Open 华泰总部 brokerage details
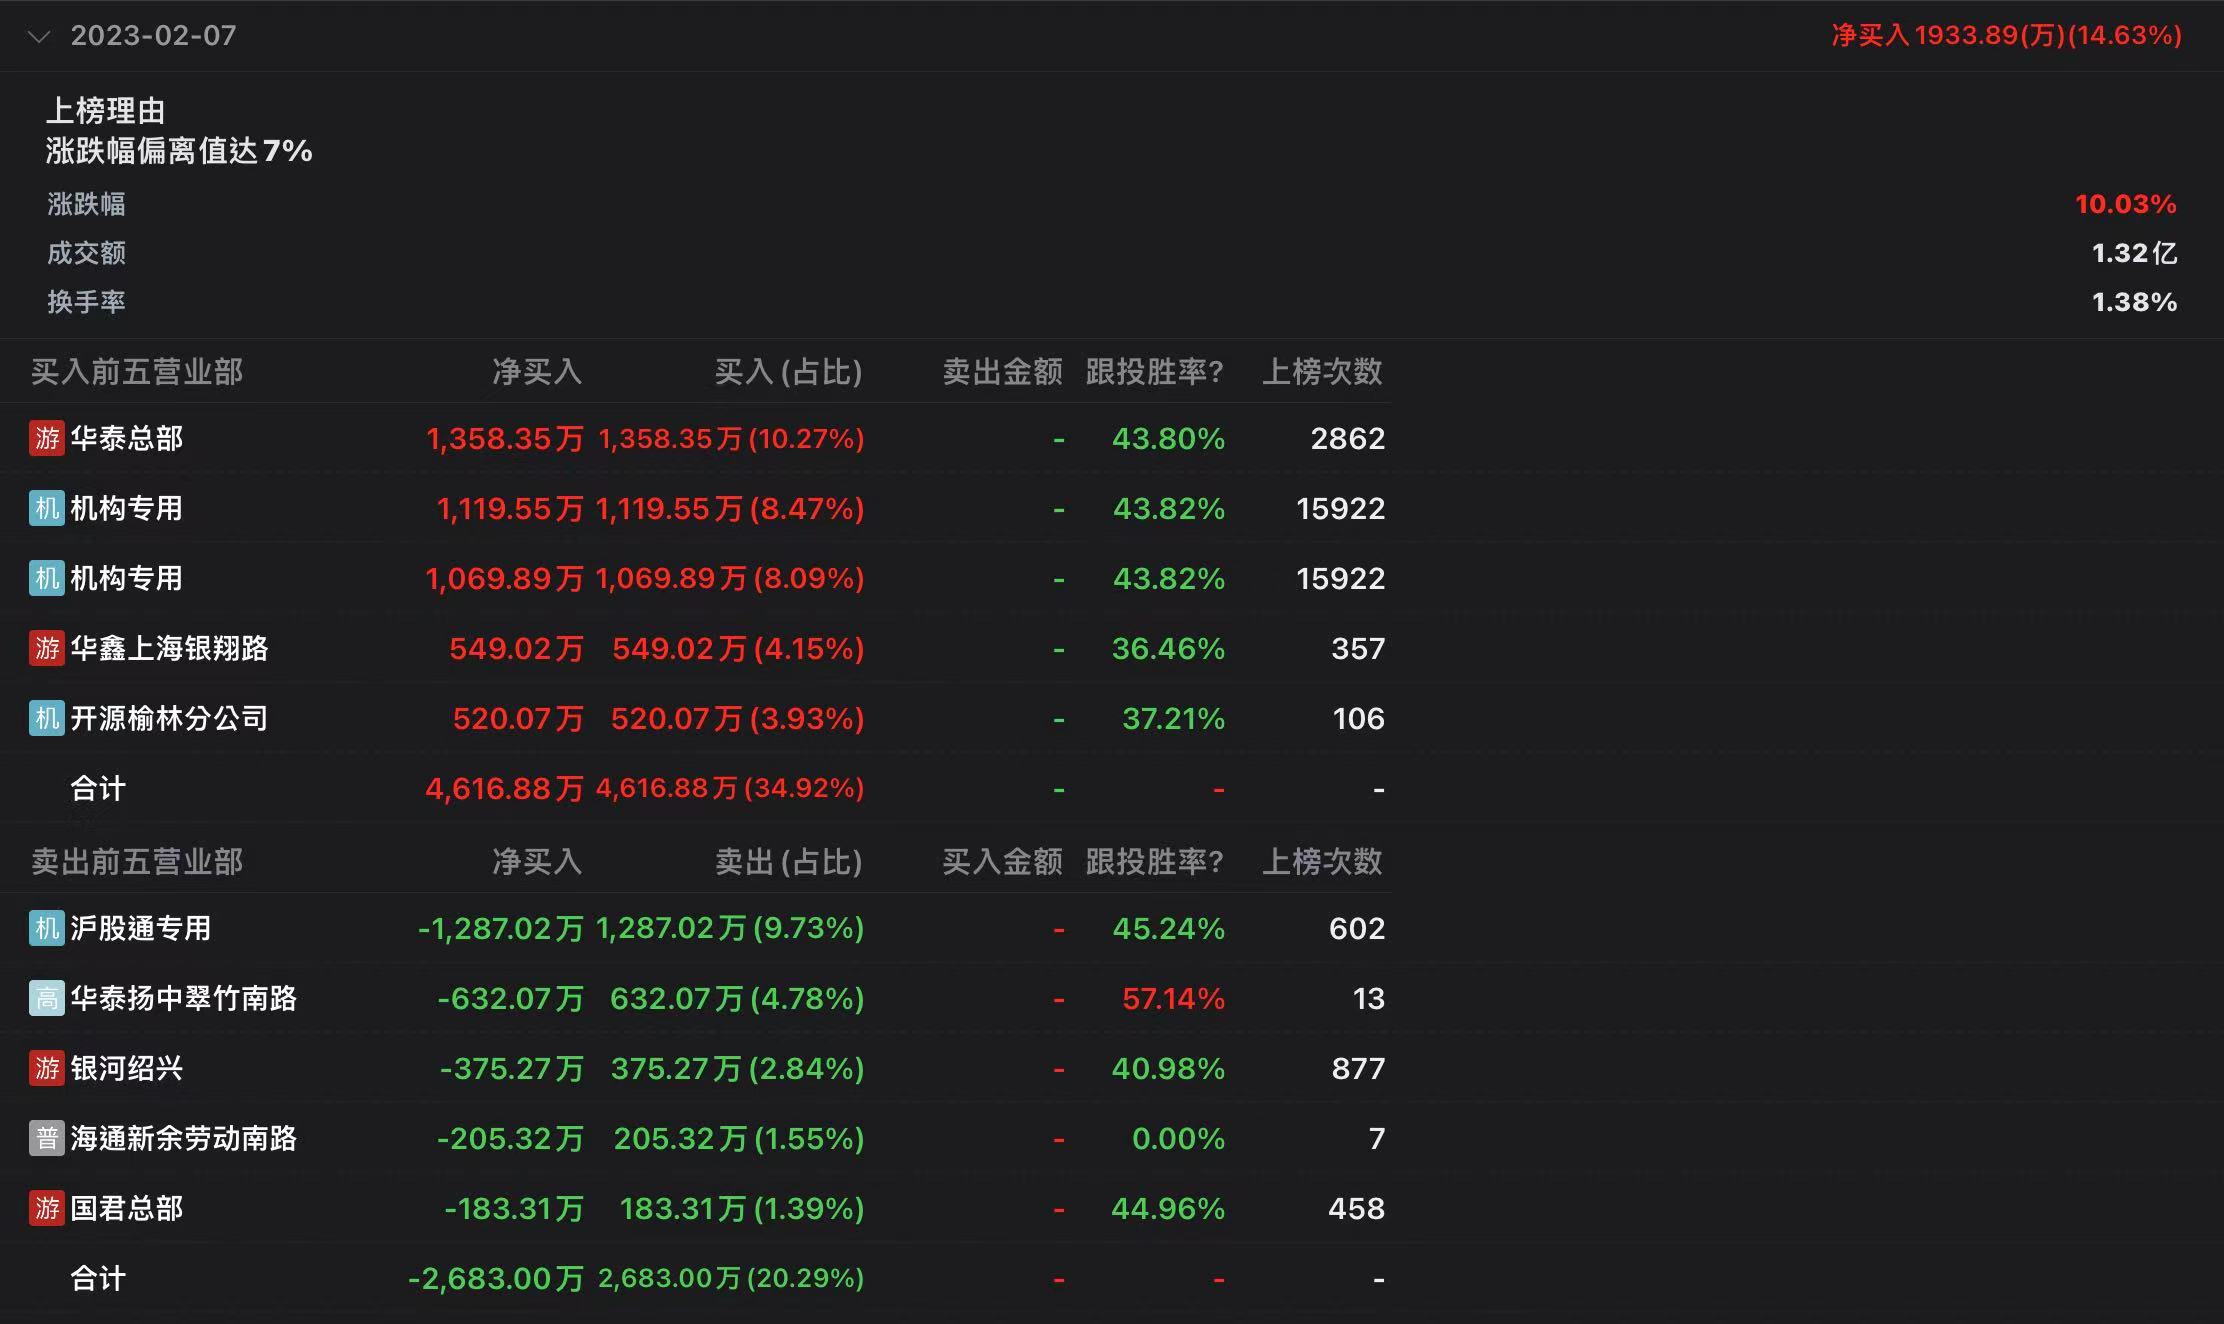This screenshot has width=2224, height=1324. point(127,438)
